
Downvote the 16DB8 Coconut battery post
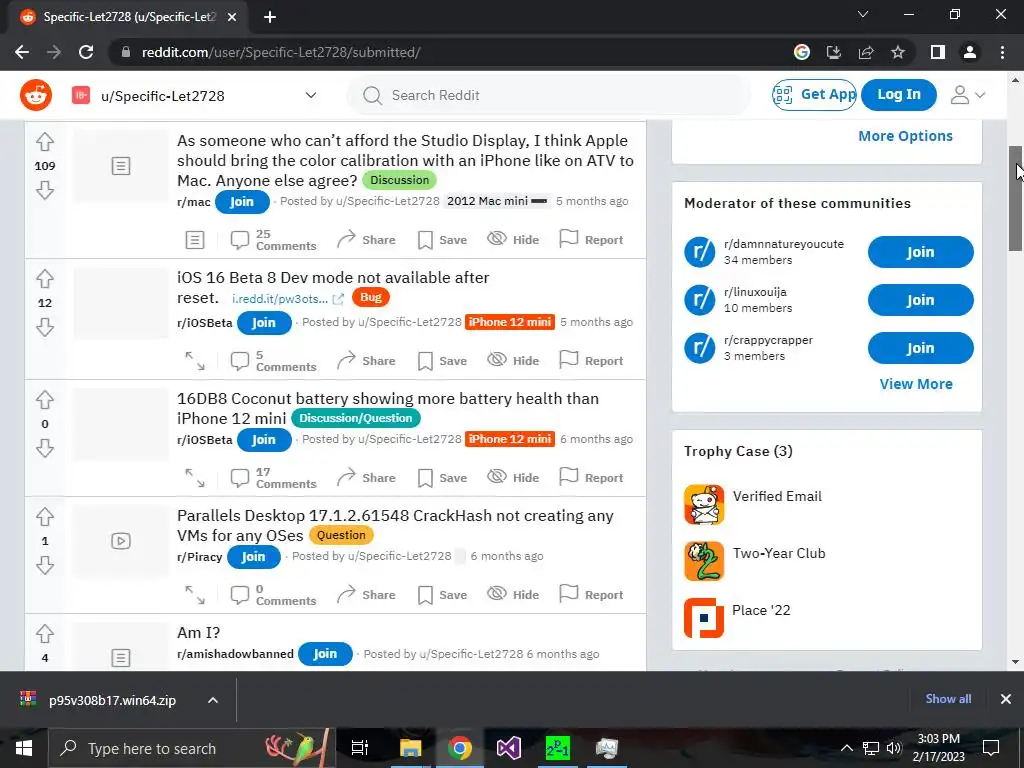(x=44, y=448)
